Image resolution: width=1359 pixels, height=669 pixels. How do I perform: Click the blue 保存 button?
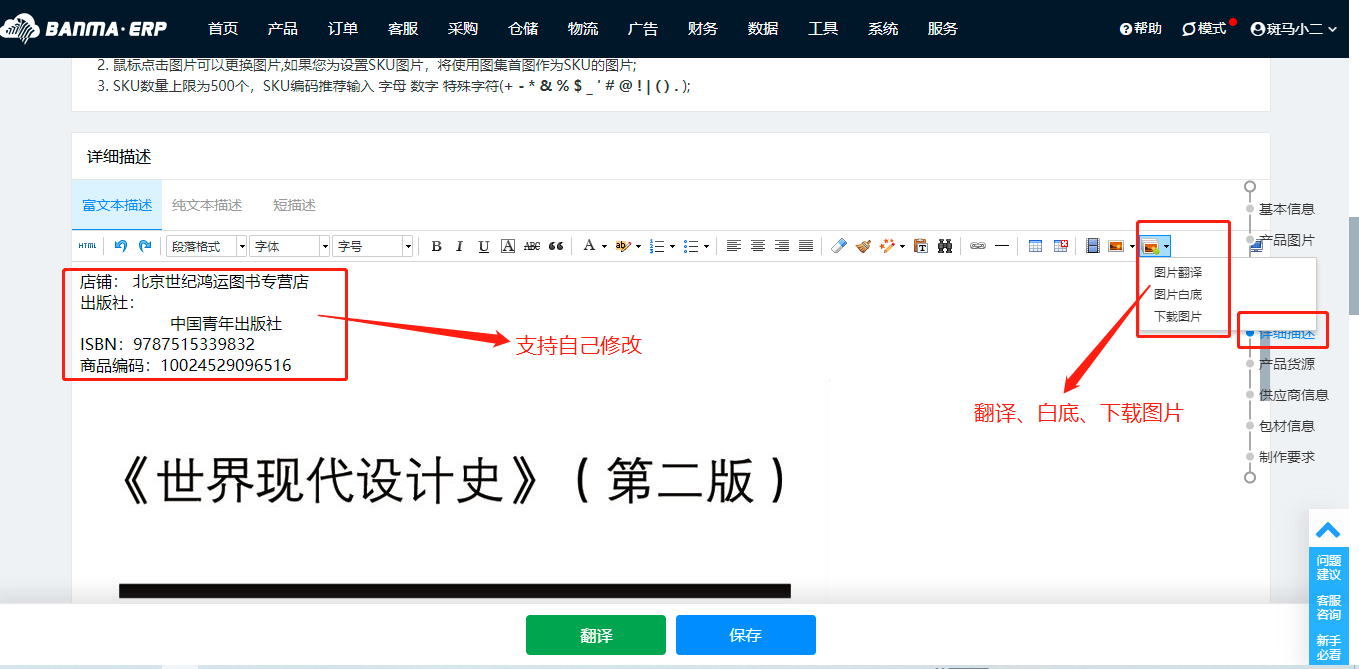click(746, 635)
